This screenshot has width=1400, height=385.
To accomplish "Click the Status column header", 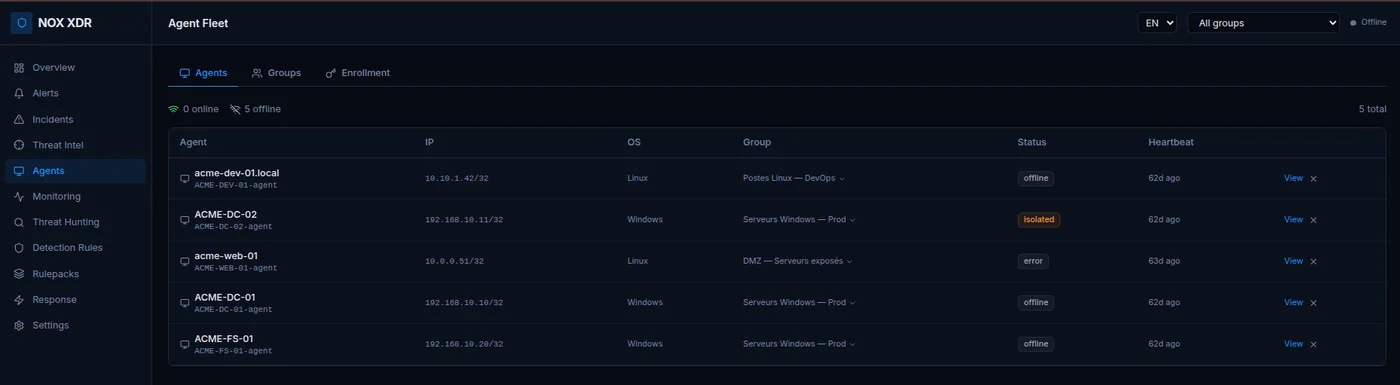I will pyautogui.click(x=1032, y=142).
